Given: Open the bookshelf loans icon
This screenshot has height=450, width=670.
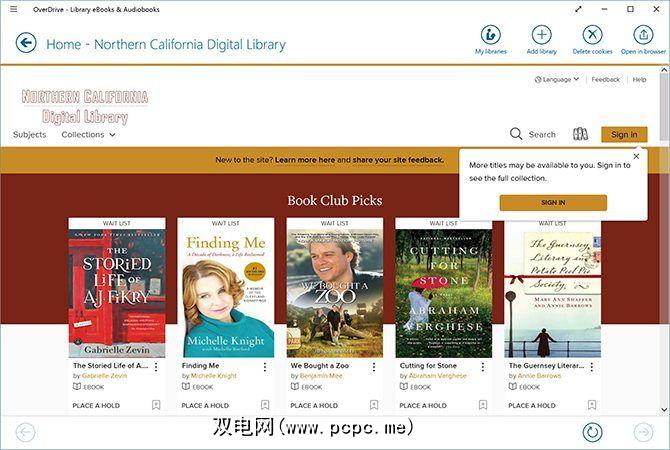Looking at the screenshot, I should tap(580, 134).
